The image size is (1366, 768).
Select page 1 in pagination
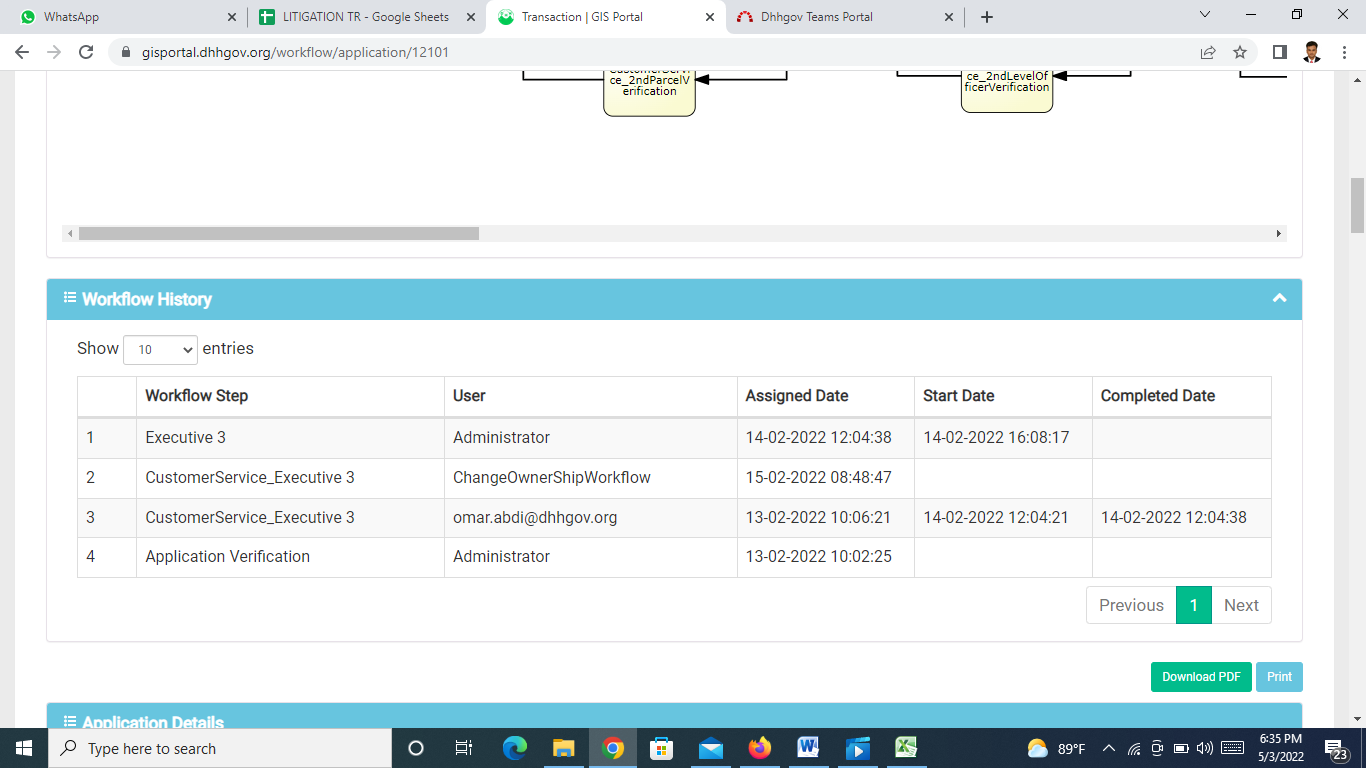pos(1194,605)
